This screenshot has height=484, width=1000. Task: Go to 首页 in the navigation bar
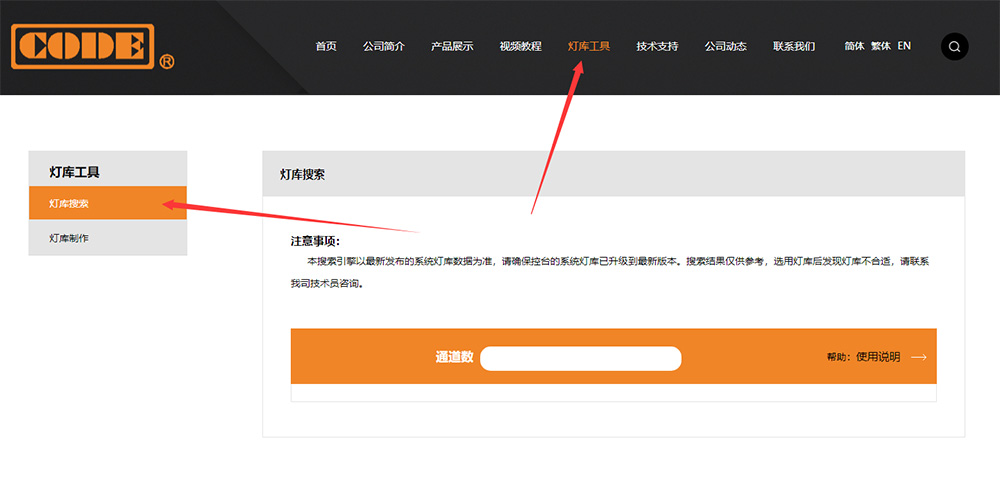pyautogui.click(x=326, y=47)
